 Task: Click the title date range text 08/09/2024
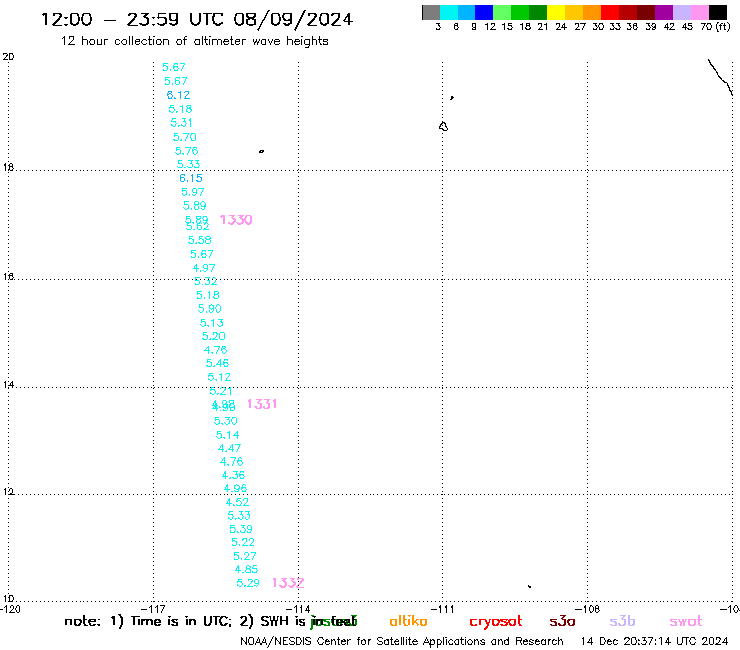(293, 20)
